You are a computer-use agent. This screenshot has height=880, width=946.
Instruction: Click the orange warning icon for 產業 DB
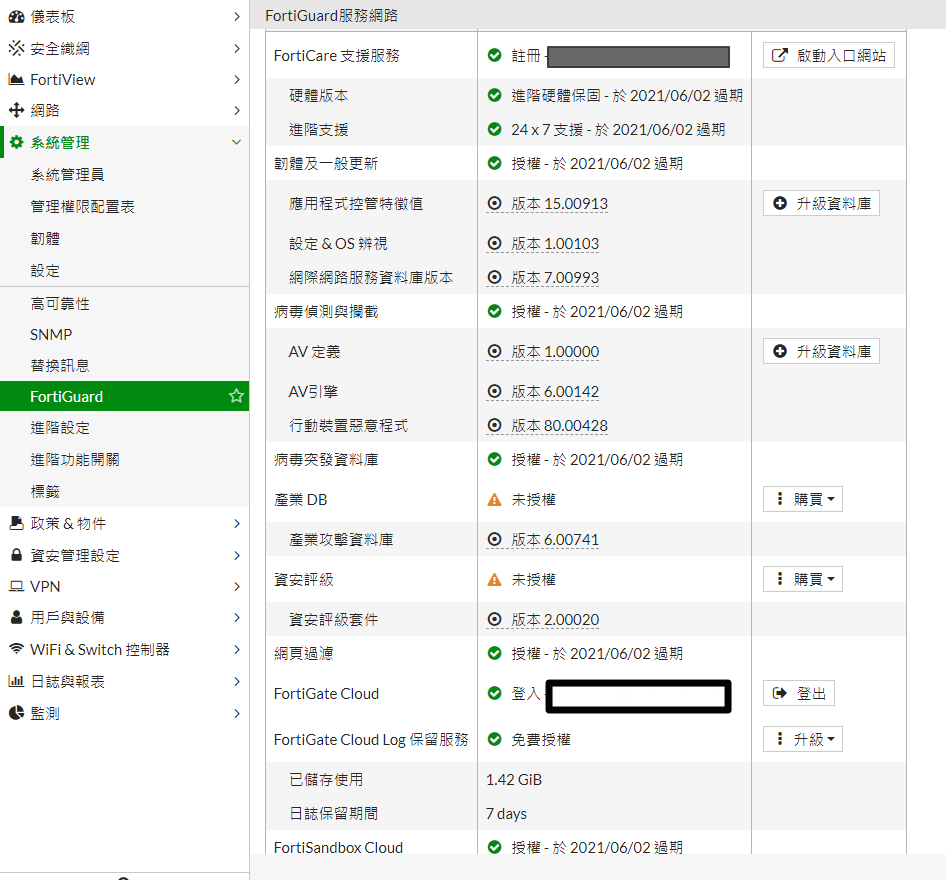coord(495,499)
